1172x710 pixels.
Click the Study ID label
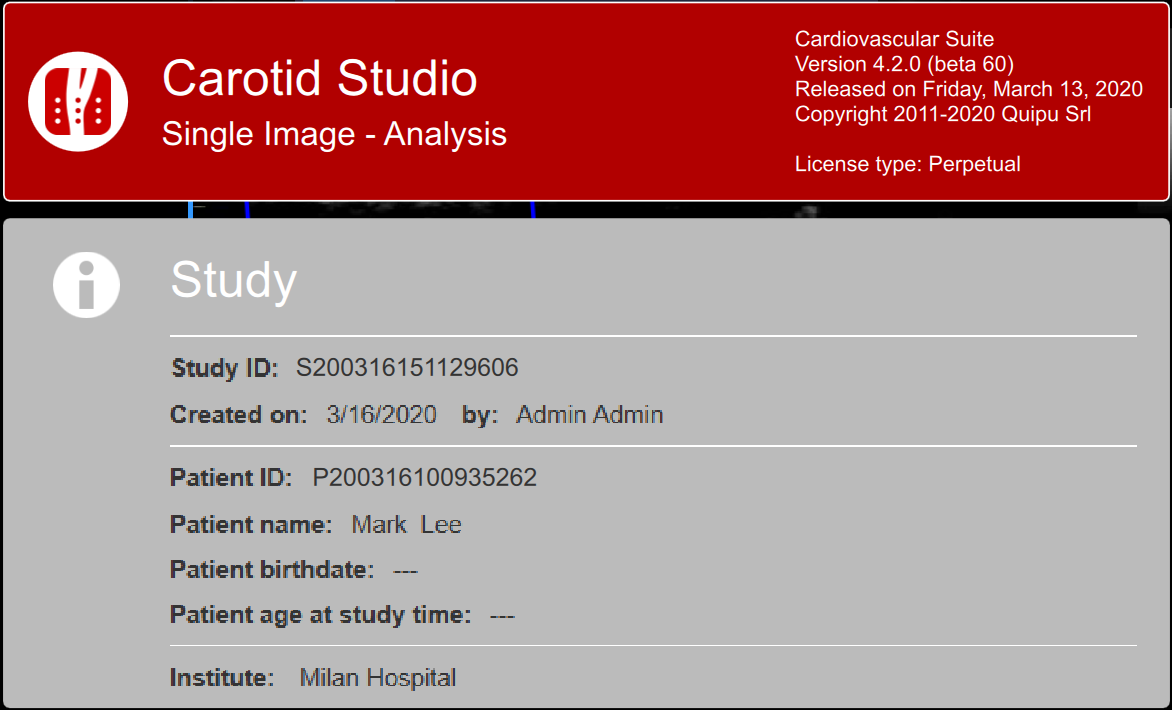pos(224,368)
